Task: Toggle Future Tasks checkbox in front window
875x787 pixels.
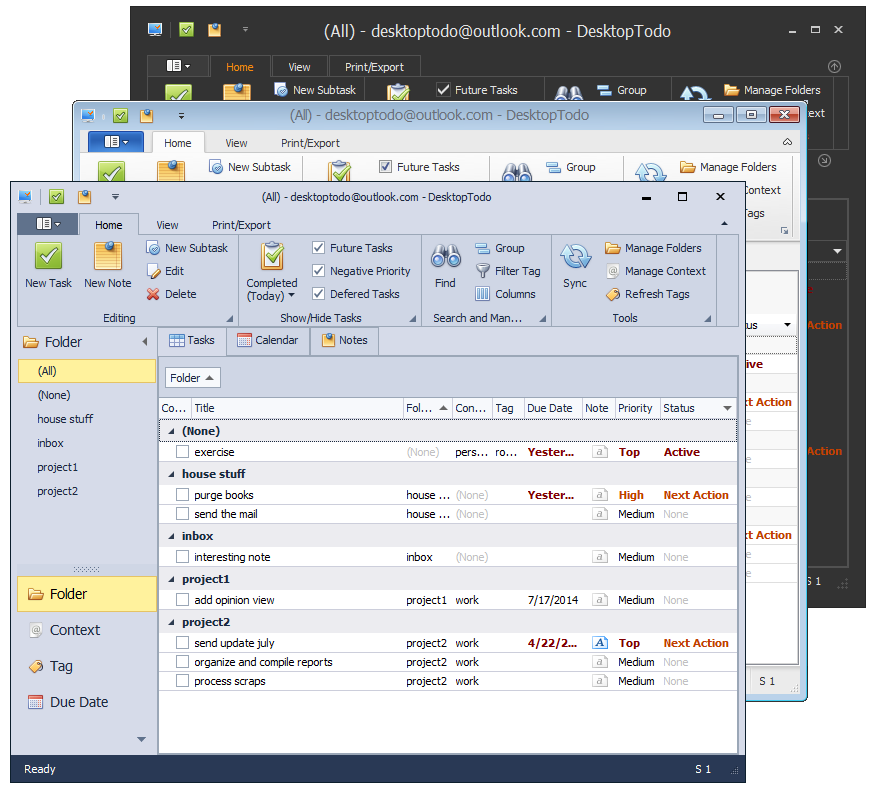Action: [x=319, y=247]
